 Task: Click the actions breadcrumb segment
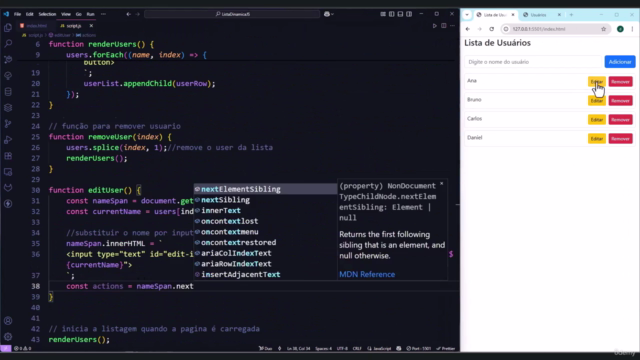[86, 35]
